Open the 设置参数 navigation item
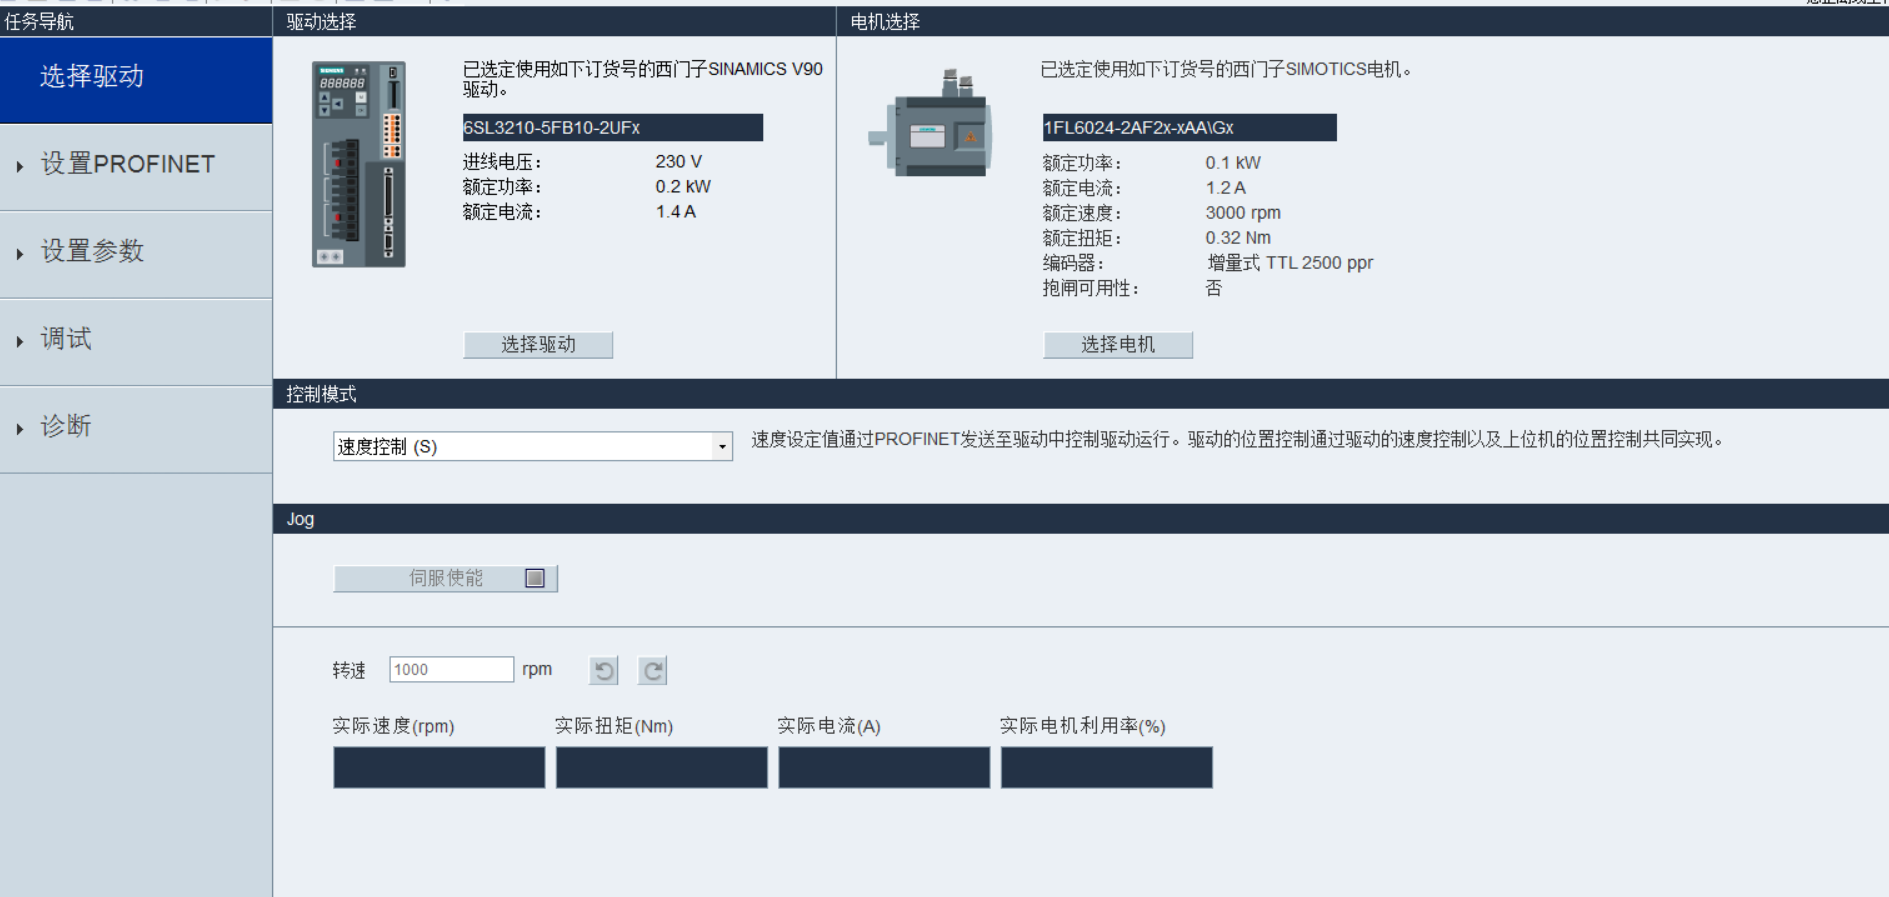Viewport: 1889px width, 897px height. pos(136,254)
